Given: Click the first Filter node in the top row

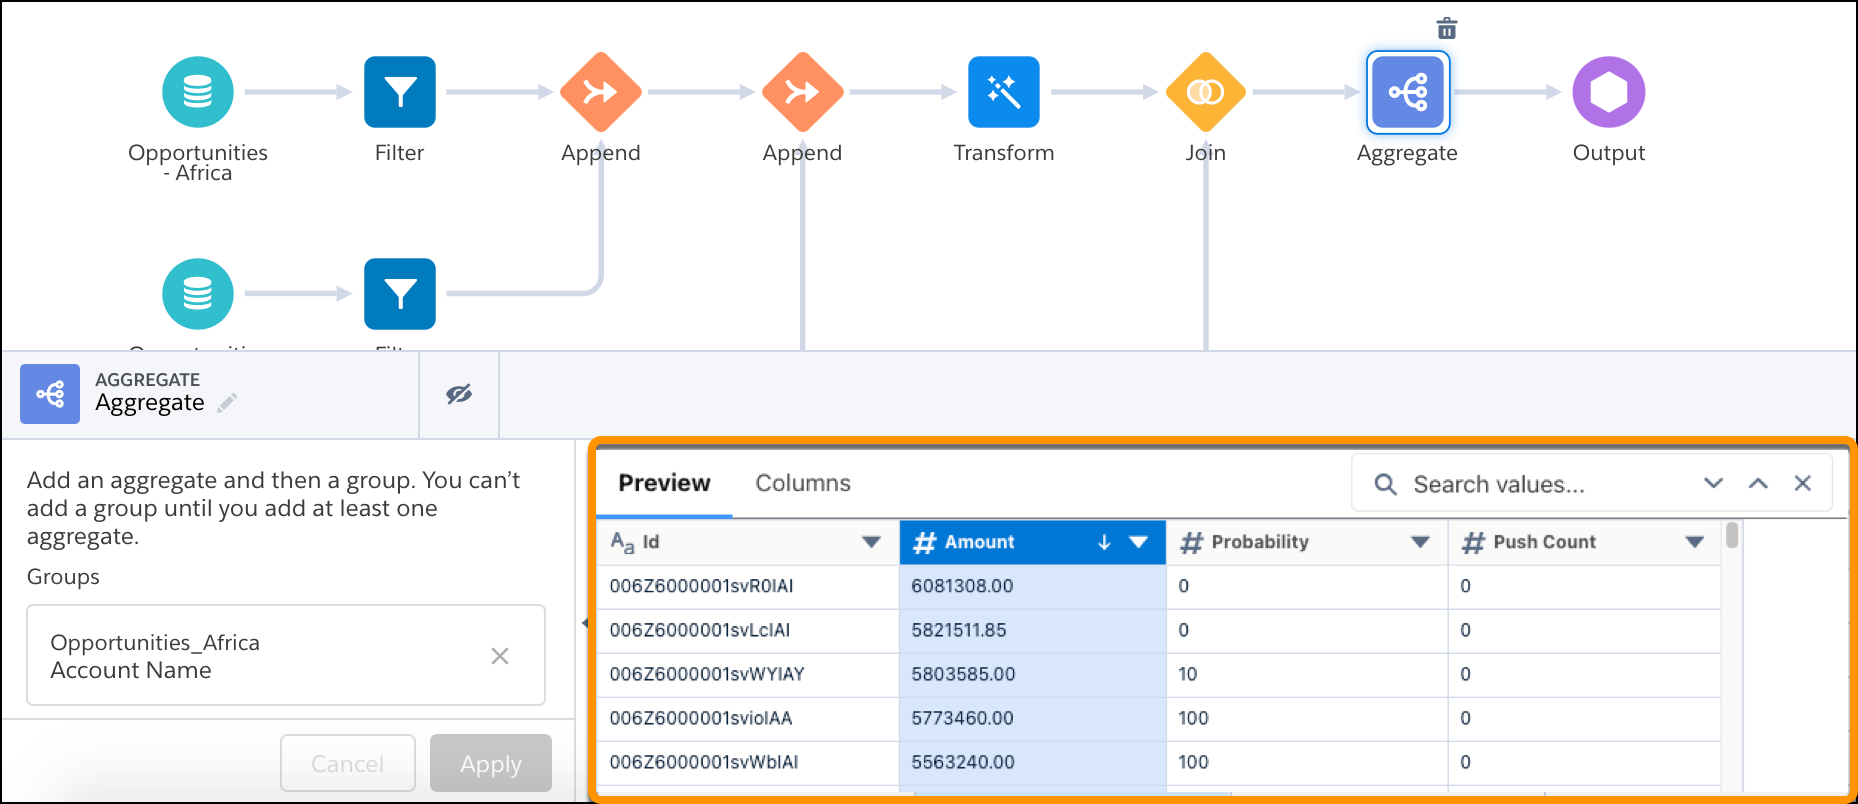Looking at the screenshot, I should coord(399,92).
